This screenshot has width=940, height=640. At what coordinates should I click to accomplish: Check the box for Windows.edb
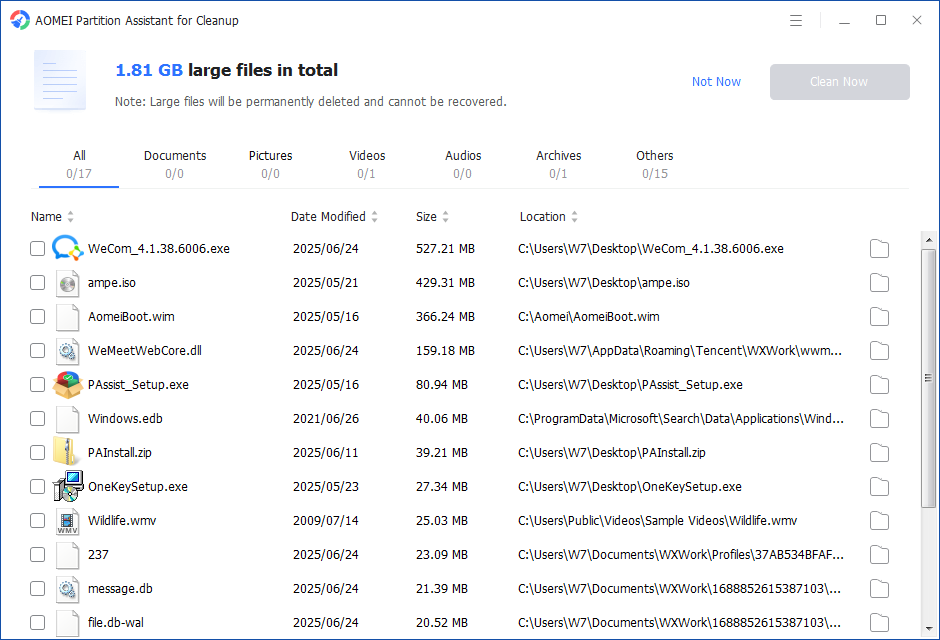[37, 418]
